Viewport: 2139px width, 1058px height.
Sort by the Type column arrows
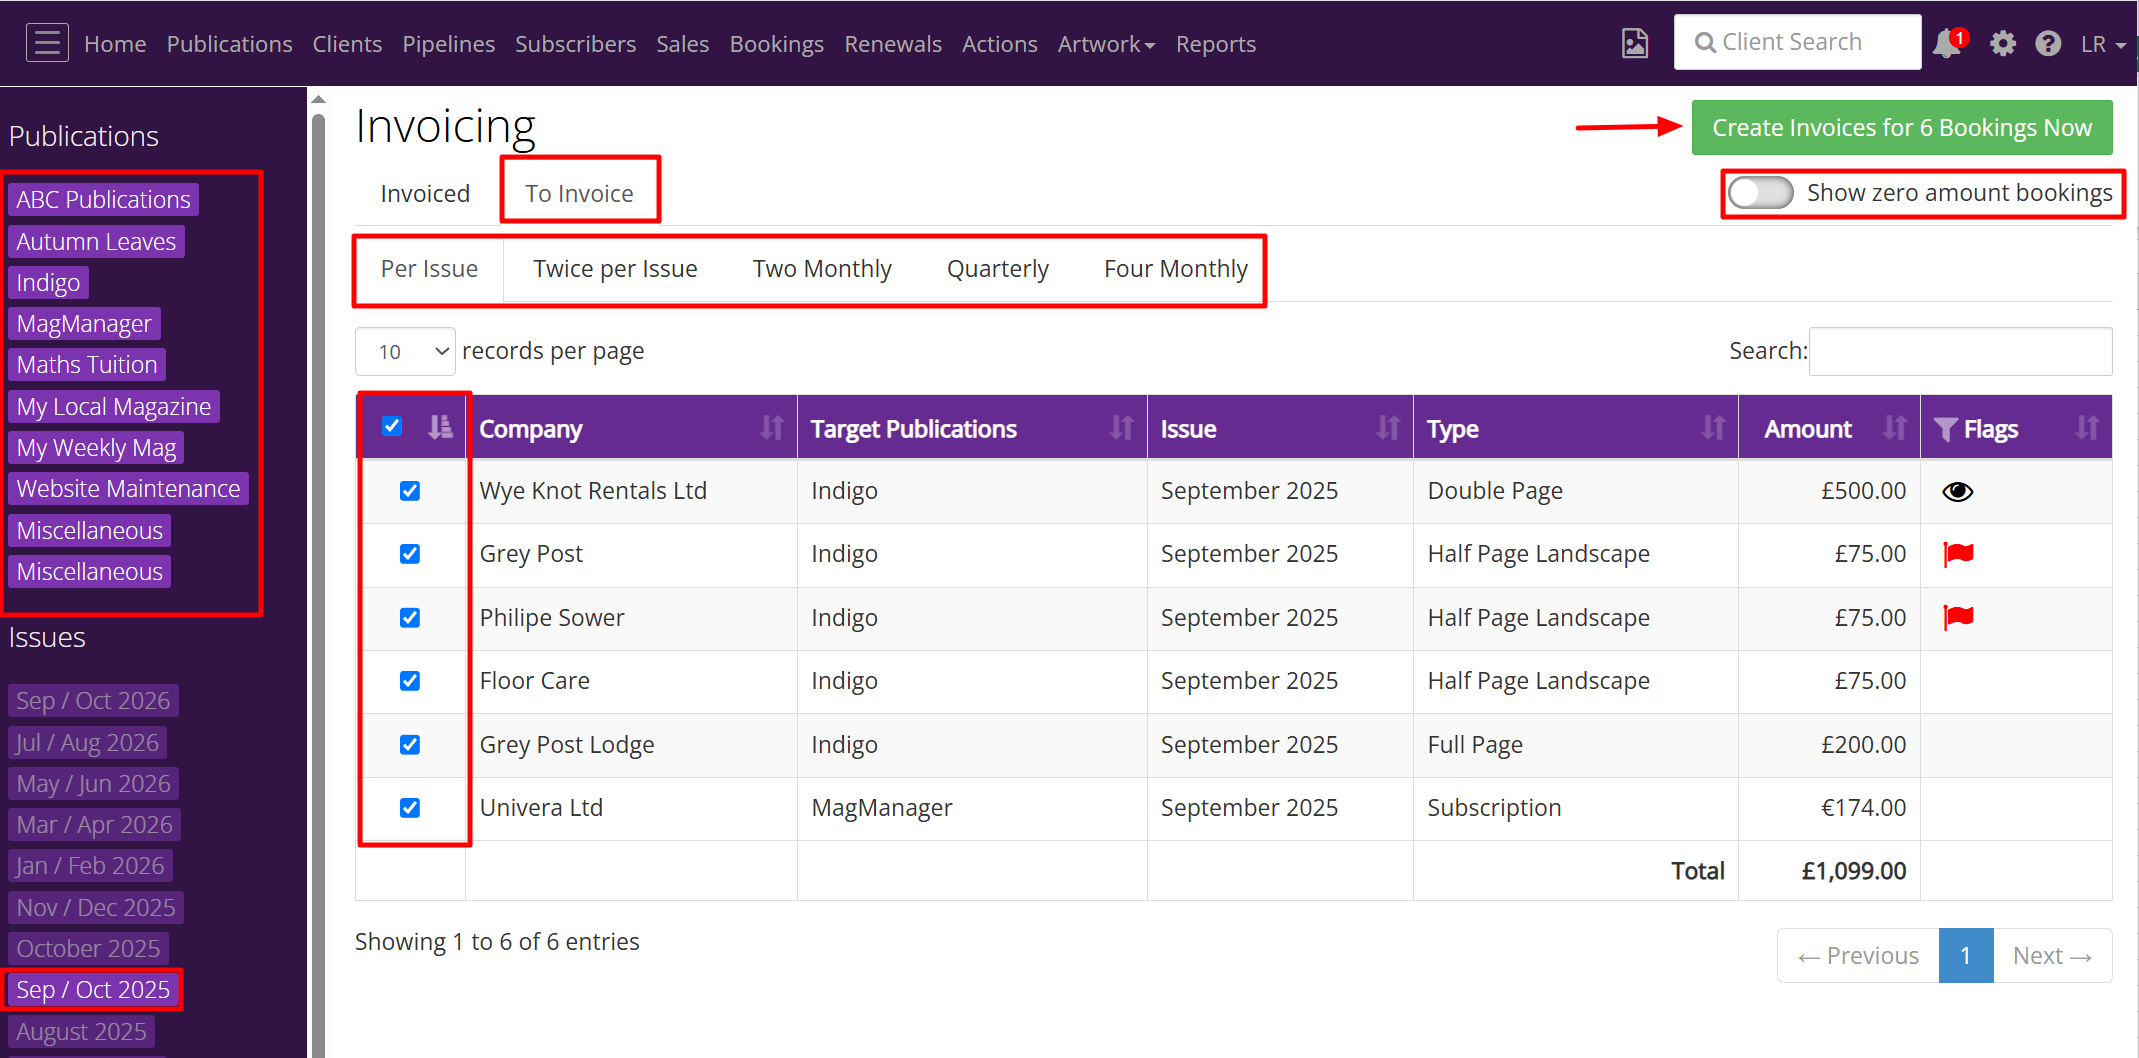point(1714,428)
